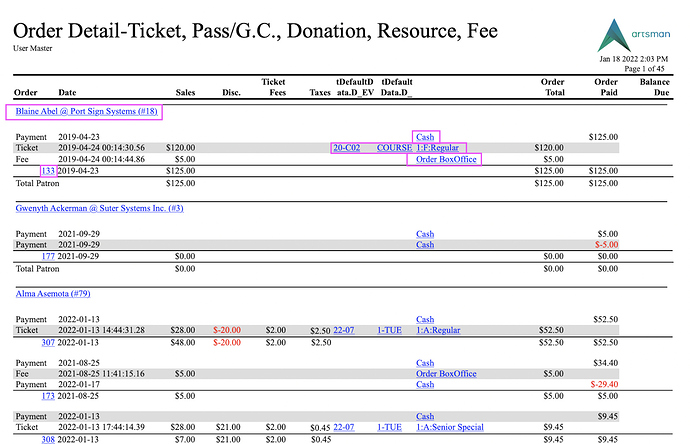Click the $7.00 sales total for order 308
This screenshot has width=690, height=444.
185,439
